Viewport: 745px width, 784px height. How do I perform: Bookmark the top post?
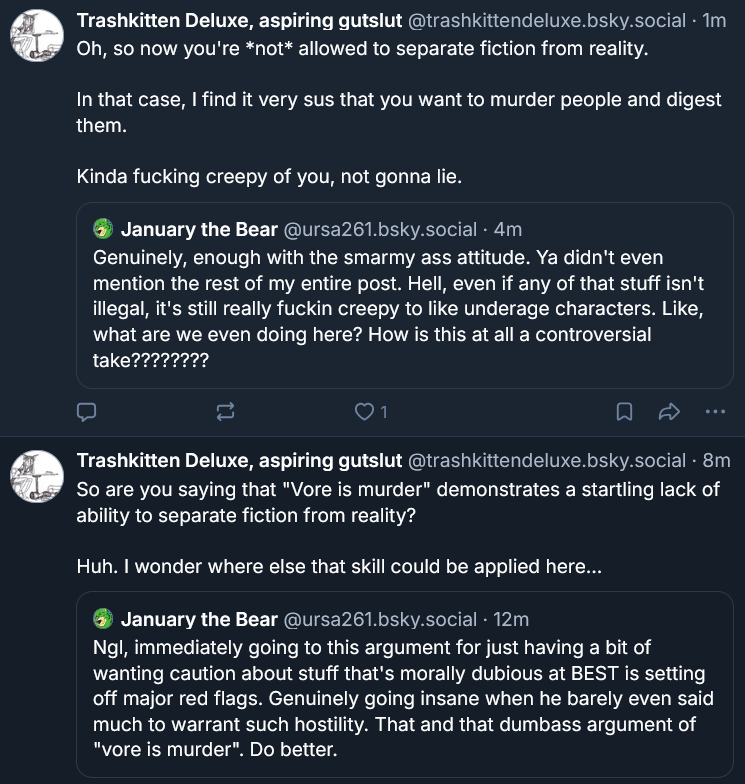pos(623,411)
